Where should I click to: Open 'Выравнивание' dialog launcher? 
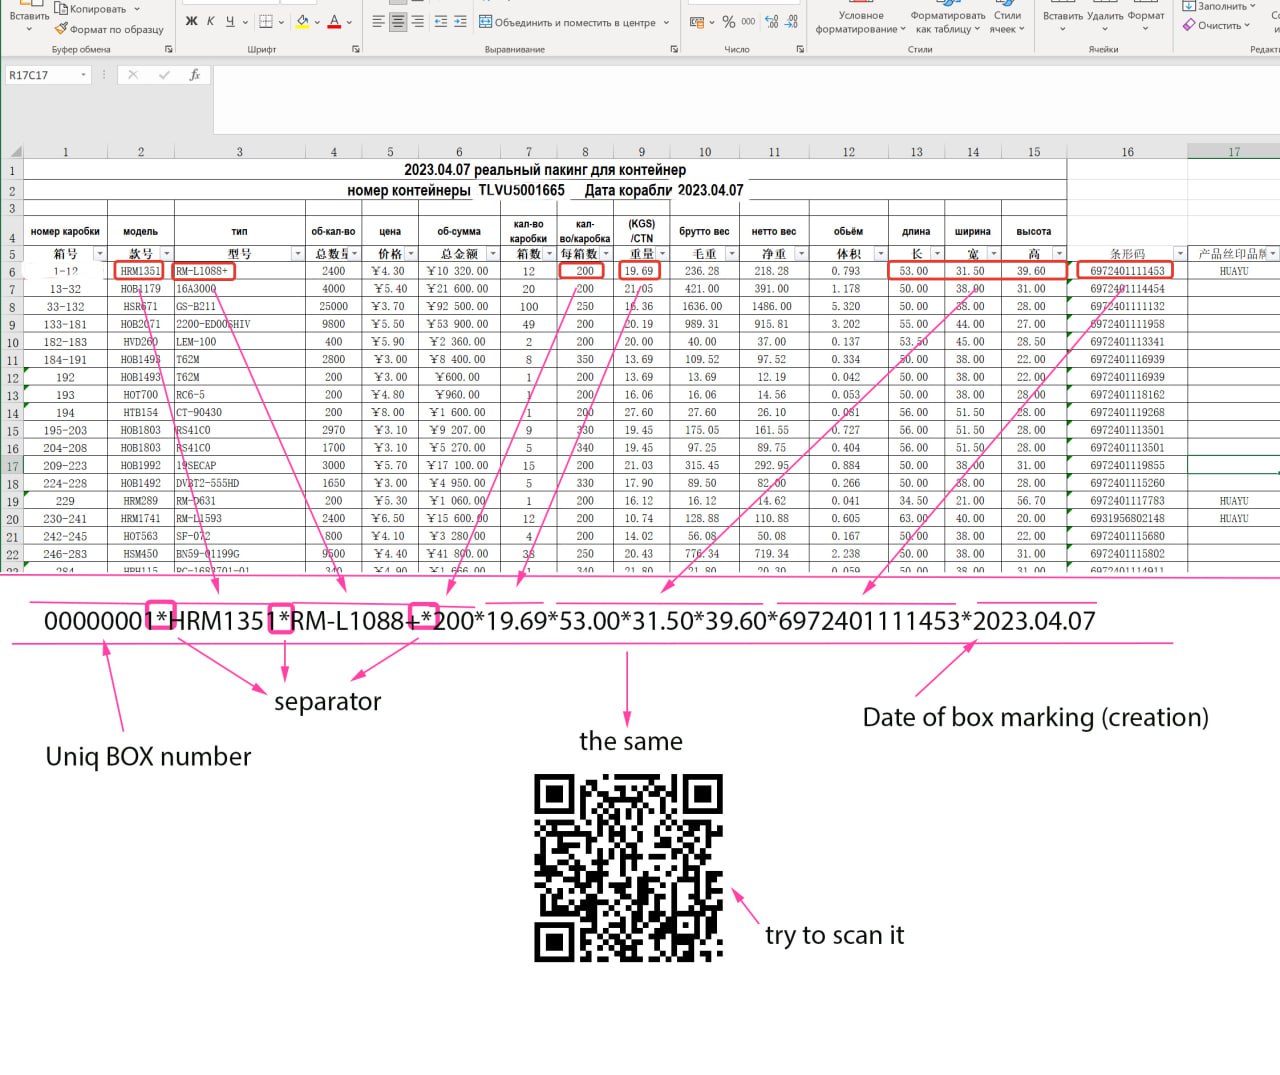(674, 49)
